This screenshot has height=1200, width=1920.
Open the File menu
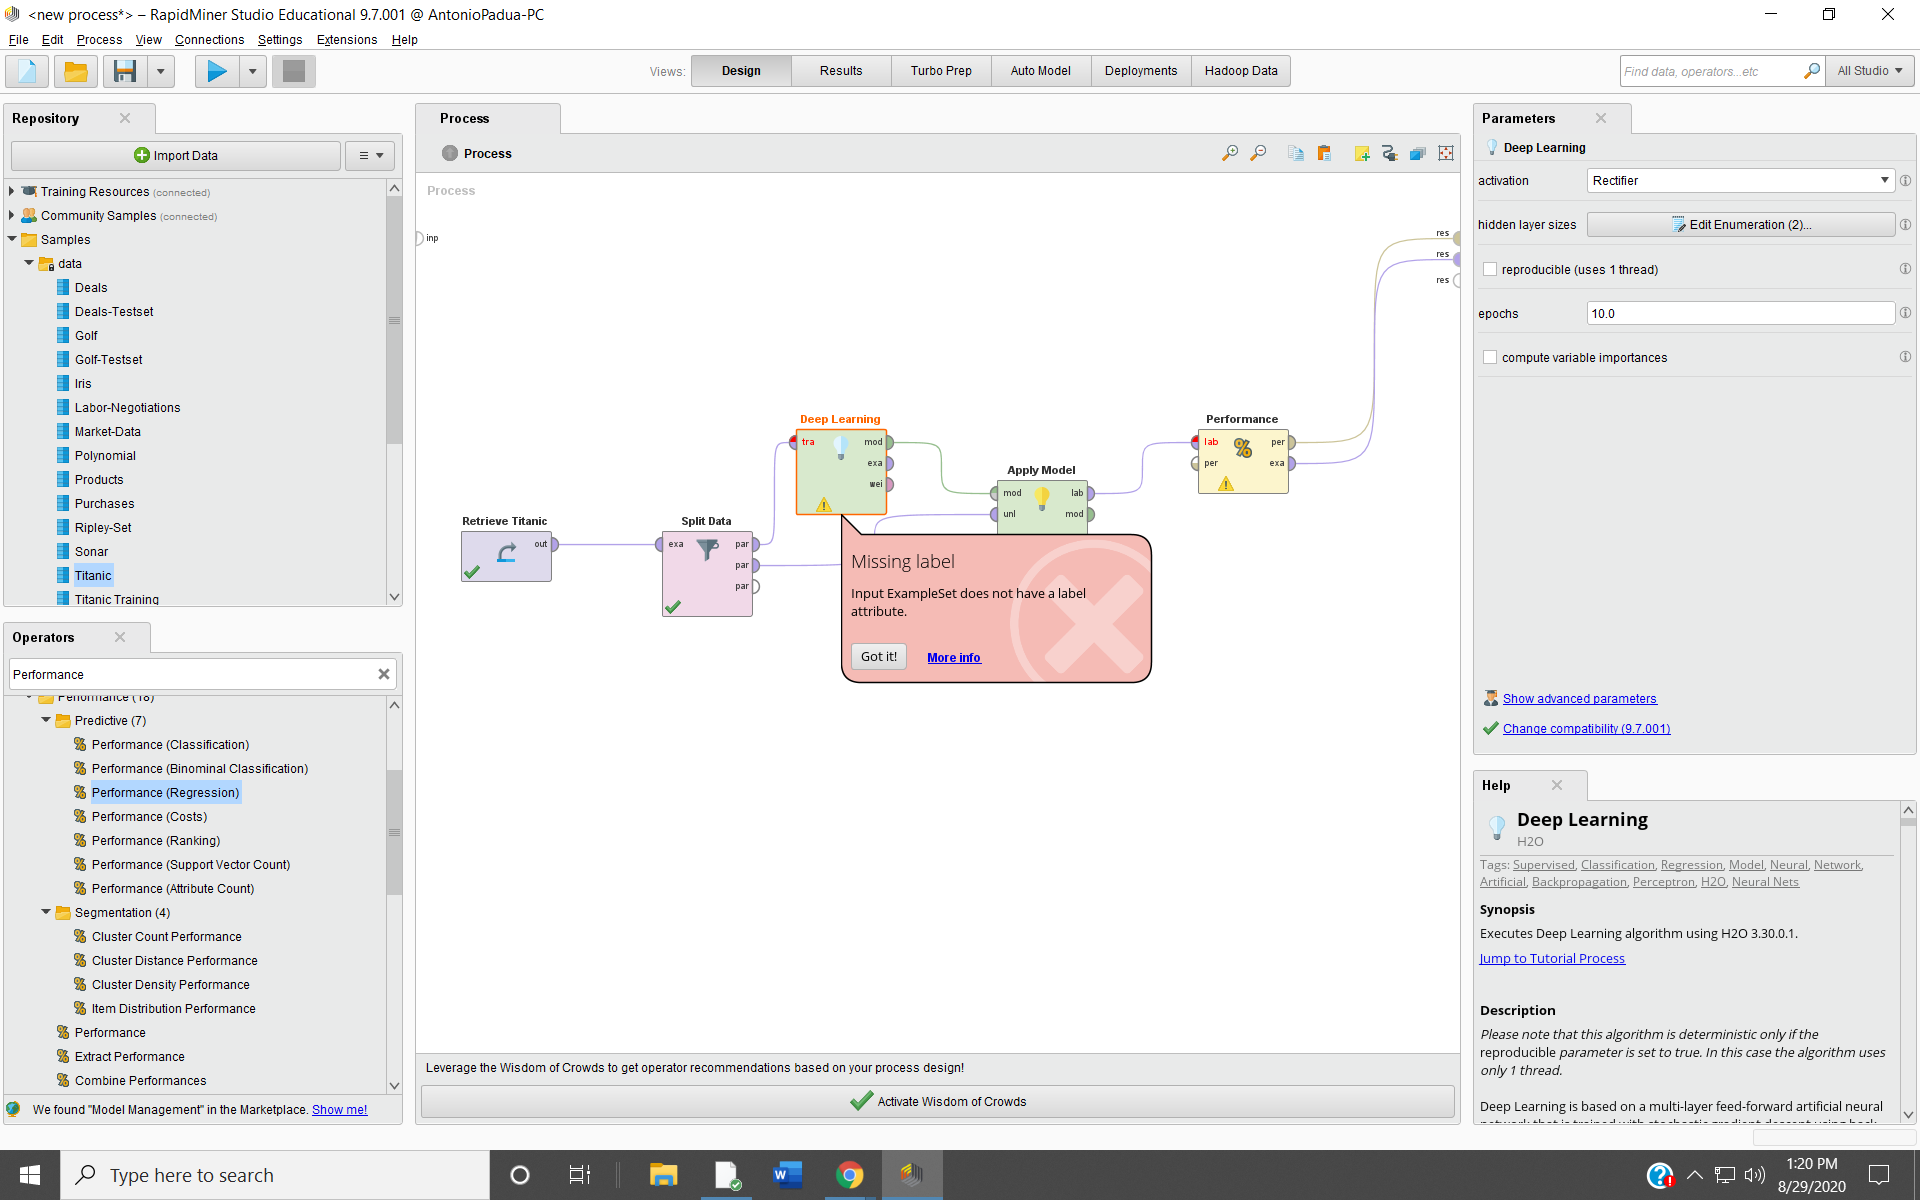click(x=19, y=40)
